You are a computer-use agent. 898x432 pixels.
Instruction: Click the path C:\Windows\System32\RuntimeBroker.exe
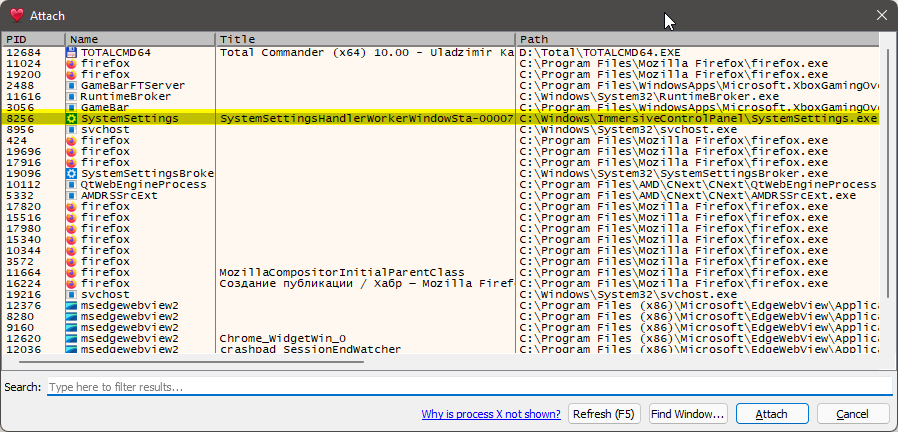pos(649,96)
